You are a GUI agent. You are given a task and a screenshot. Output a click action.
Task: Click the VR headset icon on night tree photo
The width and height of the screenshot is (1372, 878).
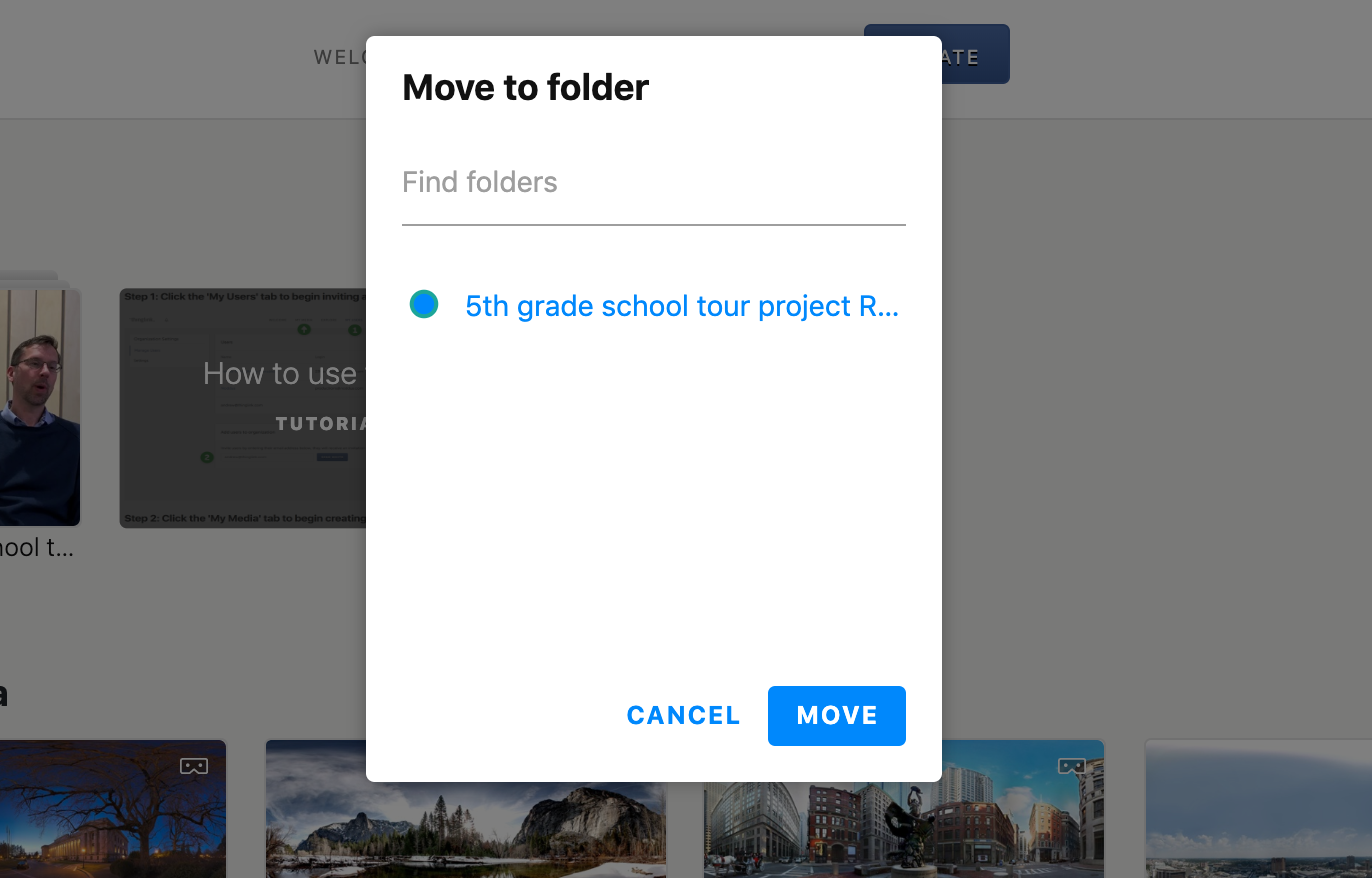[x=194, y=766]
